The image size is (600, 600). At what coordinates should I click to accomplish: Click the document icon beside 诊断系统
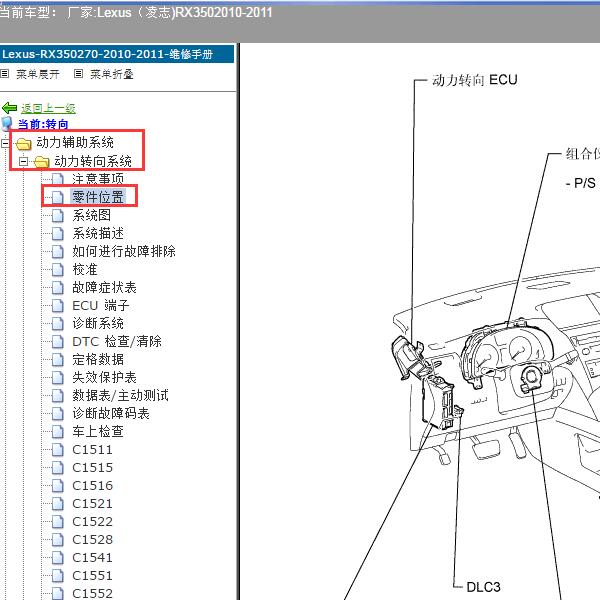(57, 323)
